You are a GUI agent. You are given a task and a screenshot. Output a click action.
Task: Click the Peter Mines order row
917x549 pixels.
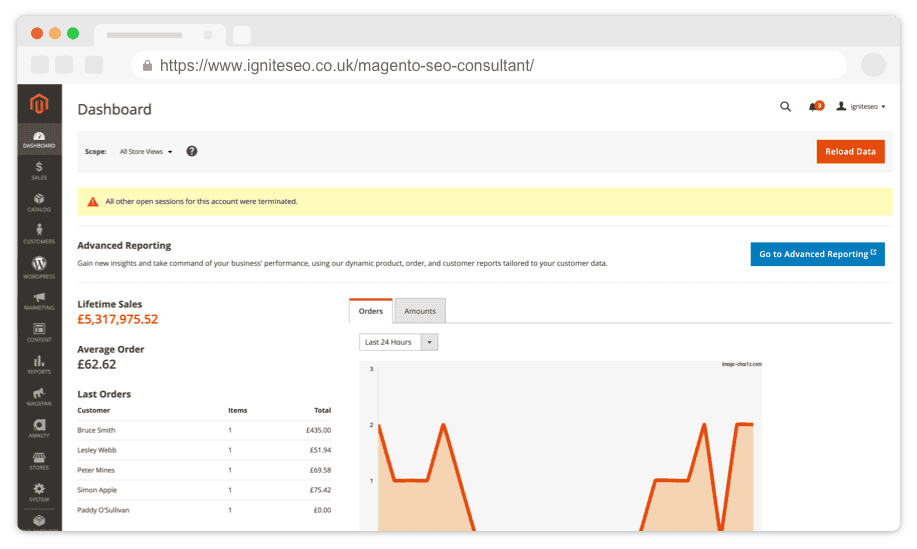204,470
